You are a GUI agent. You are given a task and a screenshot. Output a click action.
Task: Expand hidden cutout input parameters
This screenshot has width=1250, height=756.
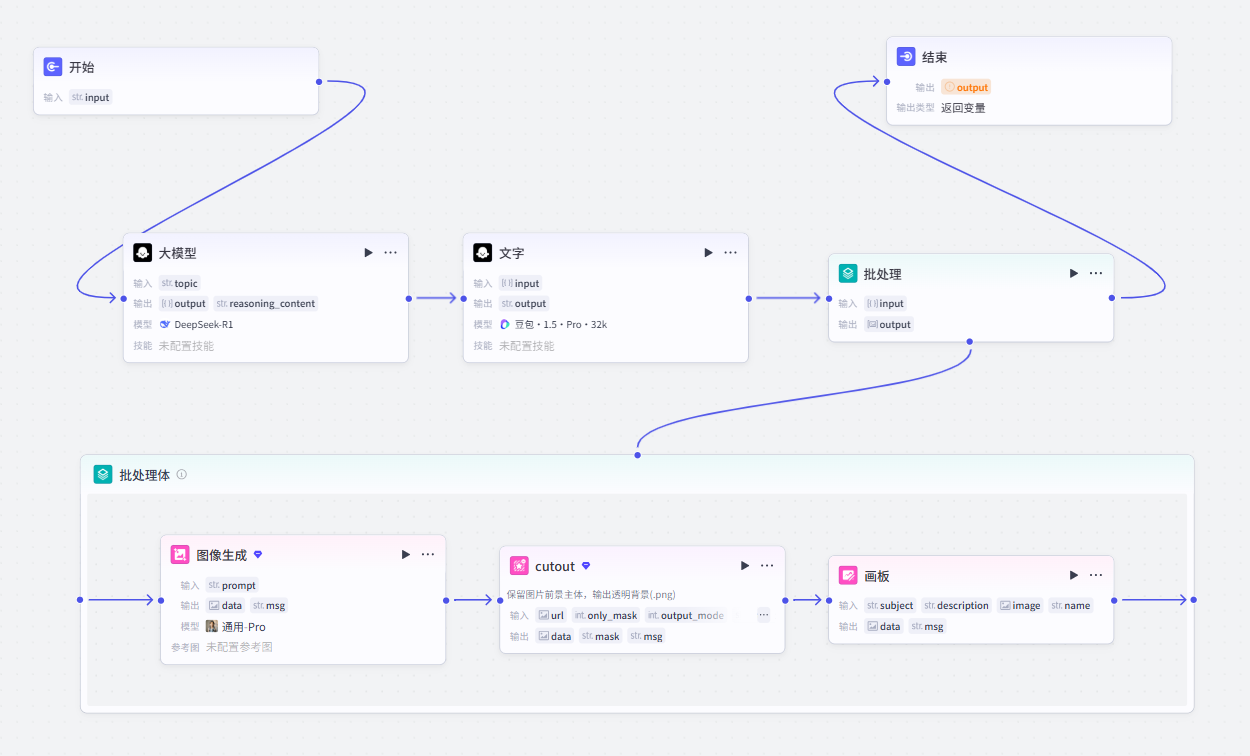click(x=764, y=616)
